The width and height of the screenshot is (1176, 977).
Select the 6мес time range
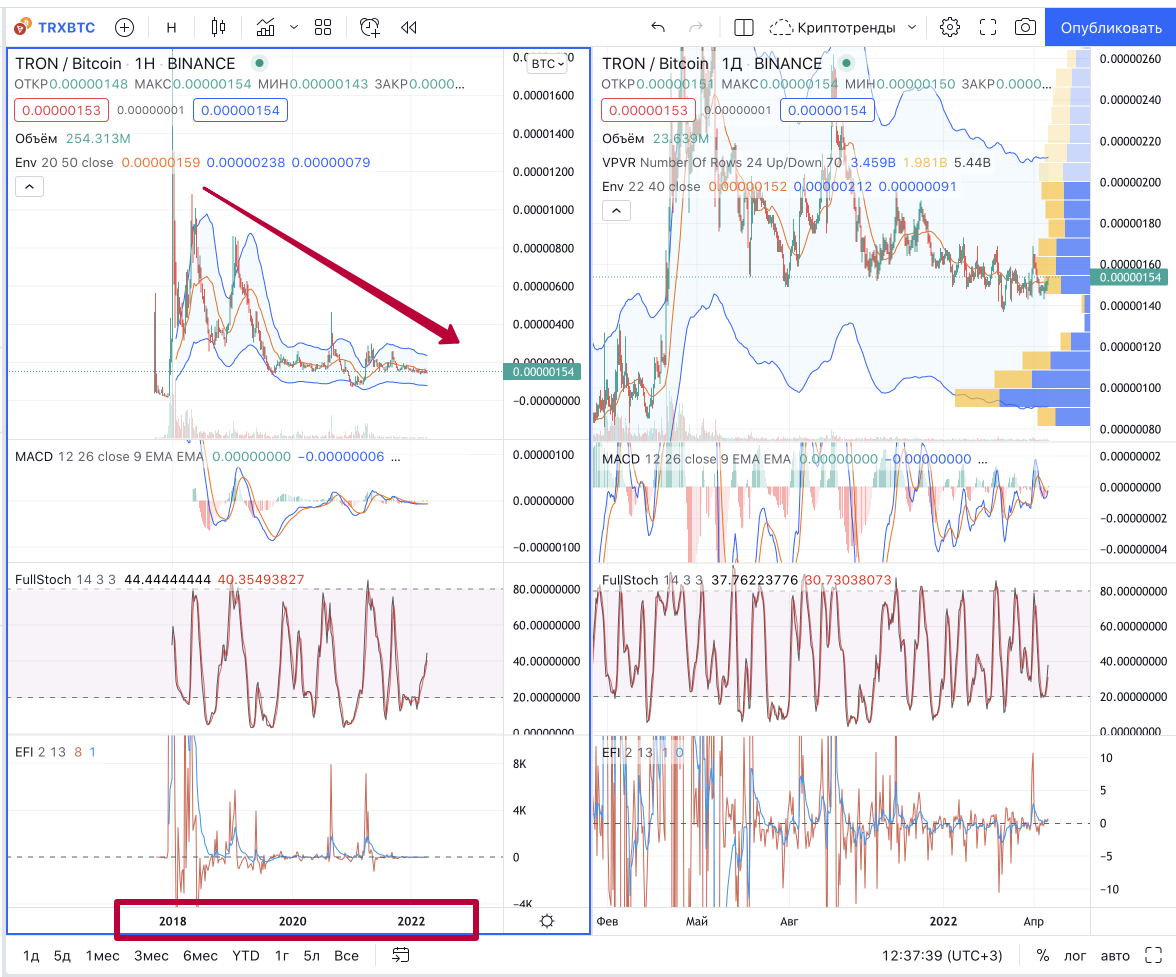point(200,955)
